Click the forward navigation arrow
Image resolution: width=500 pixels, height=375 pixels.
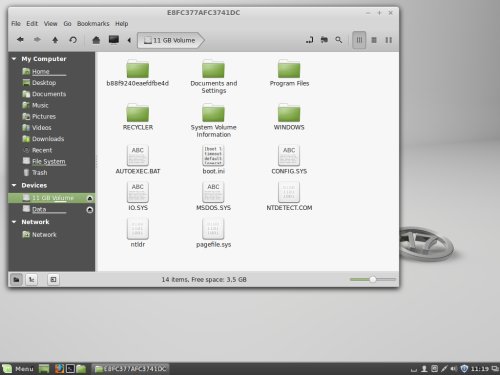click(x=37, y=40)
